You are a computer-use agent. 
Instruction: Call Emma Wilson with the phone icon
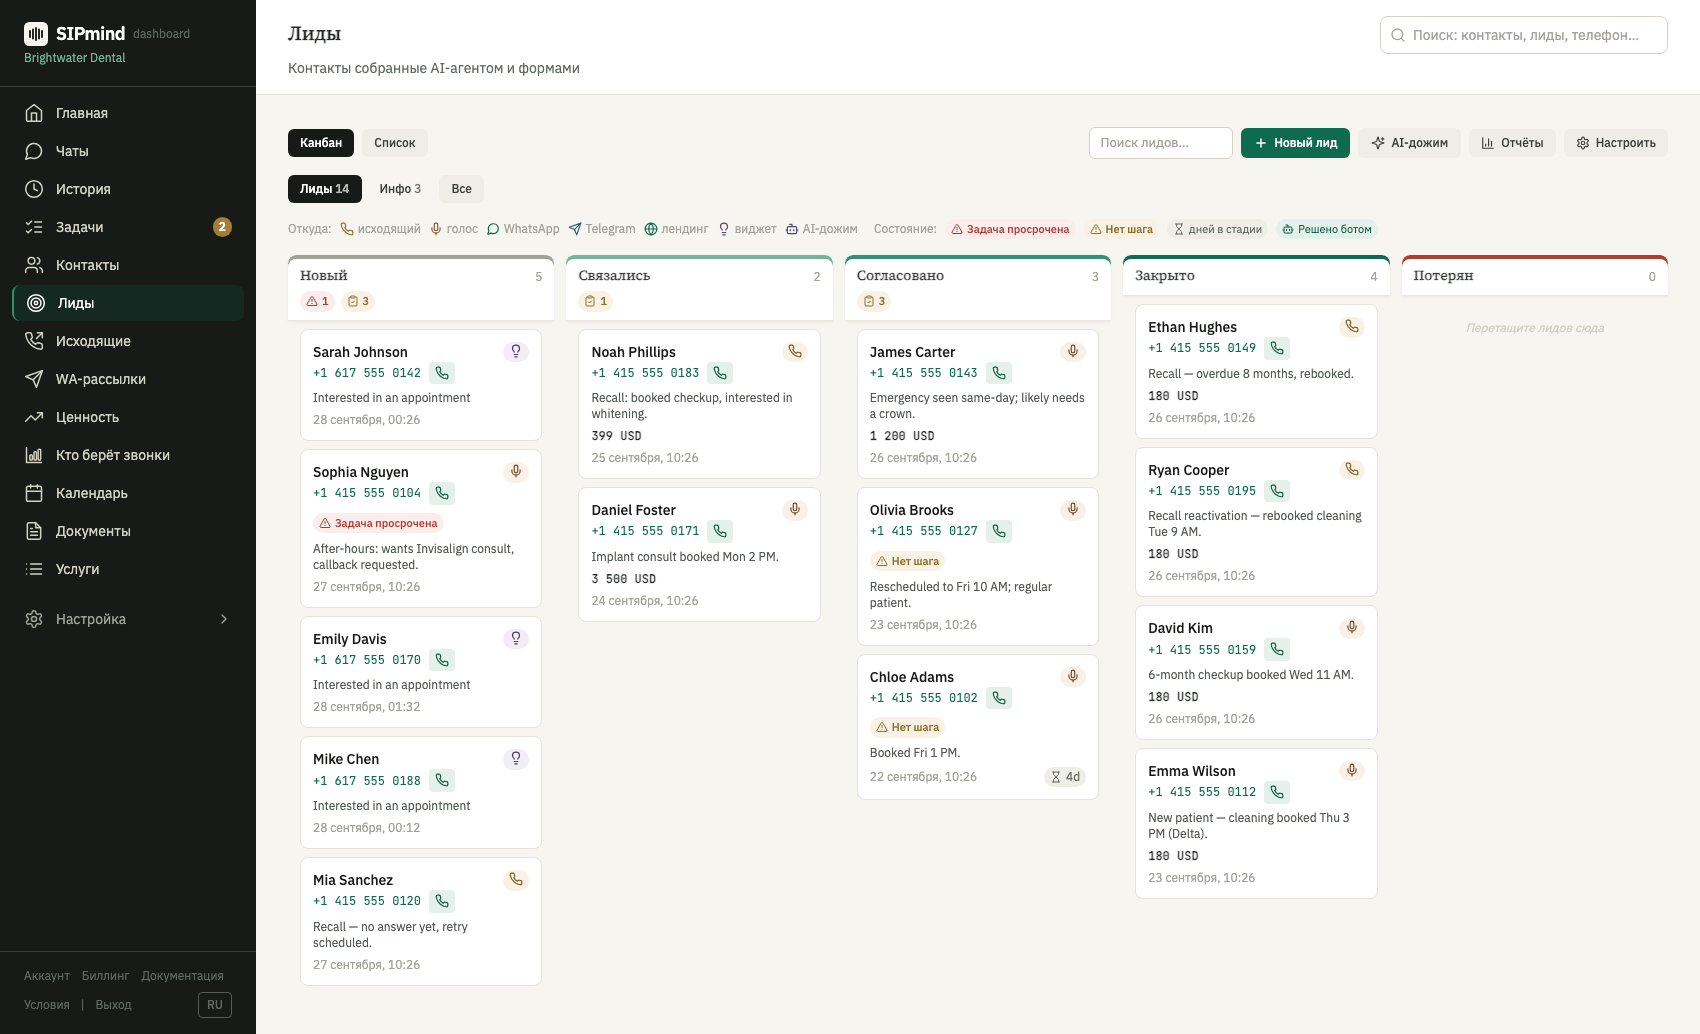point(1277,792)
